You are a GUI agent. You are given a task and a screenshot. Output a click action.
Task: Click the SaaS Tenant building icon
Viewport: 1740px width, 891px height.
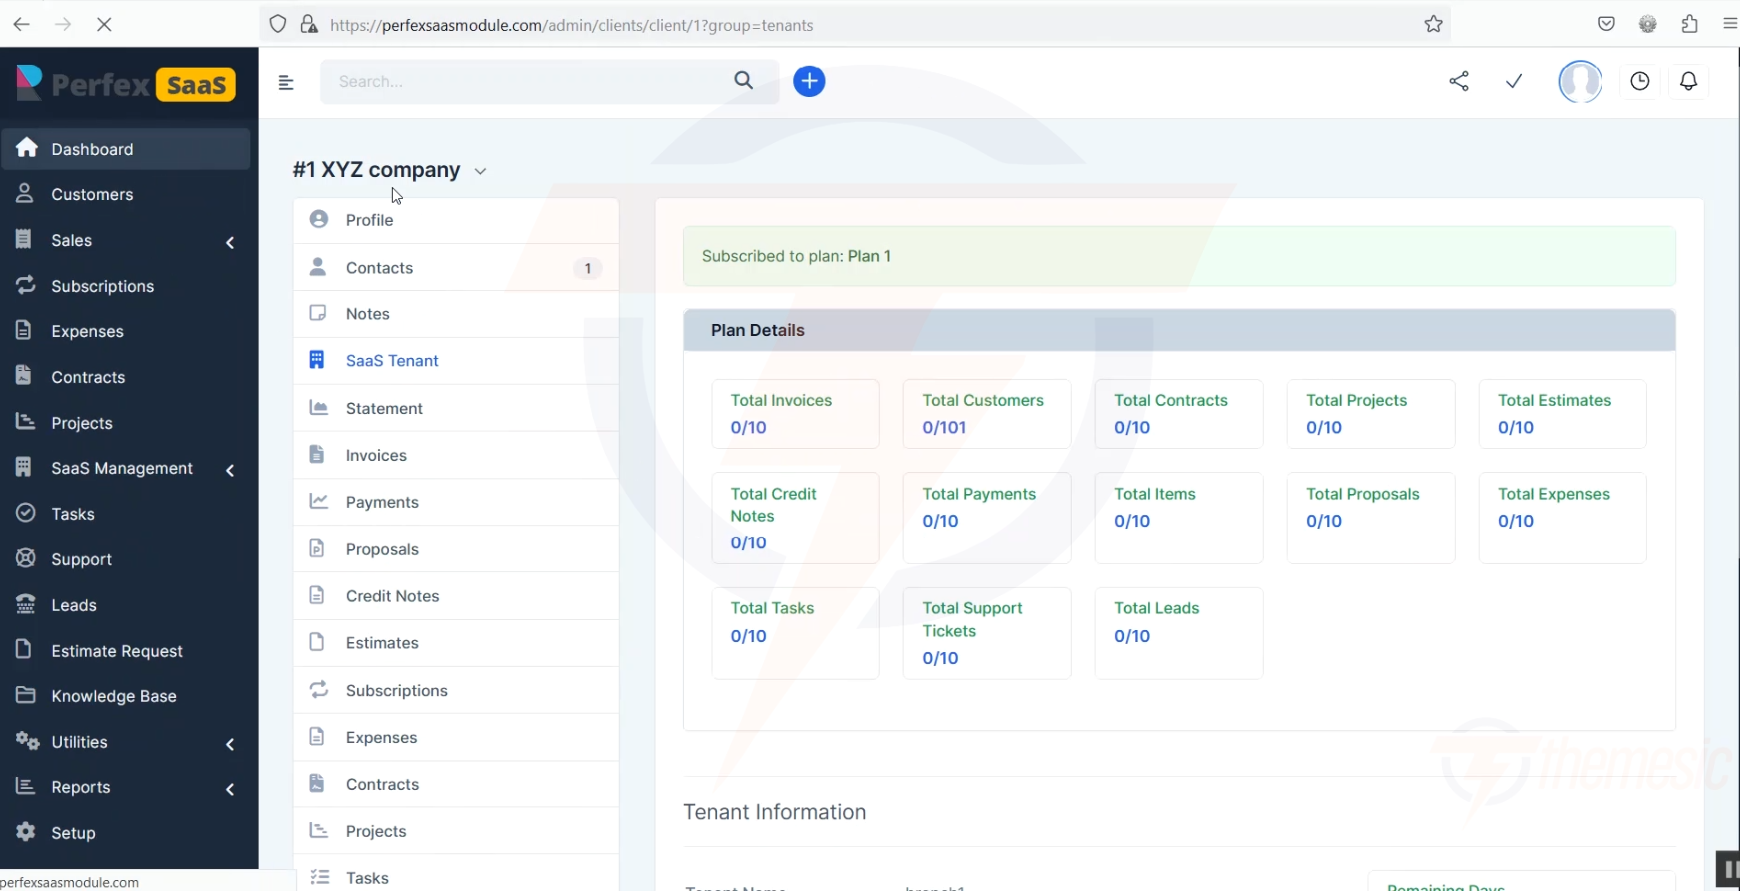pyautogui.click(x=317, y=360)
